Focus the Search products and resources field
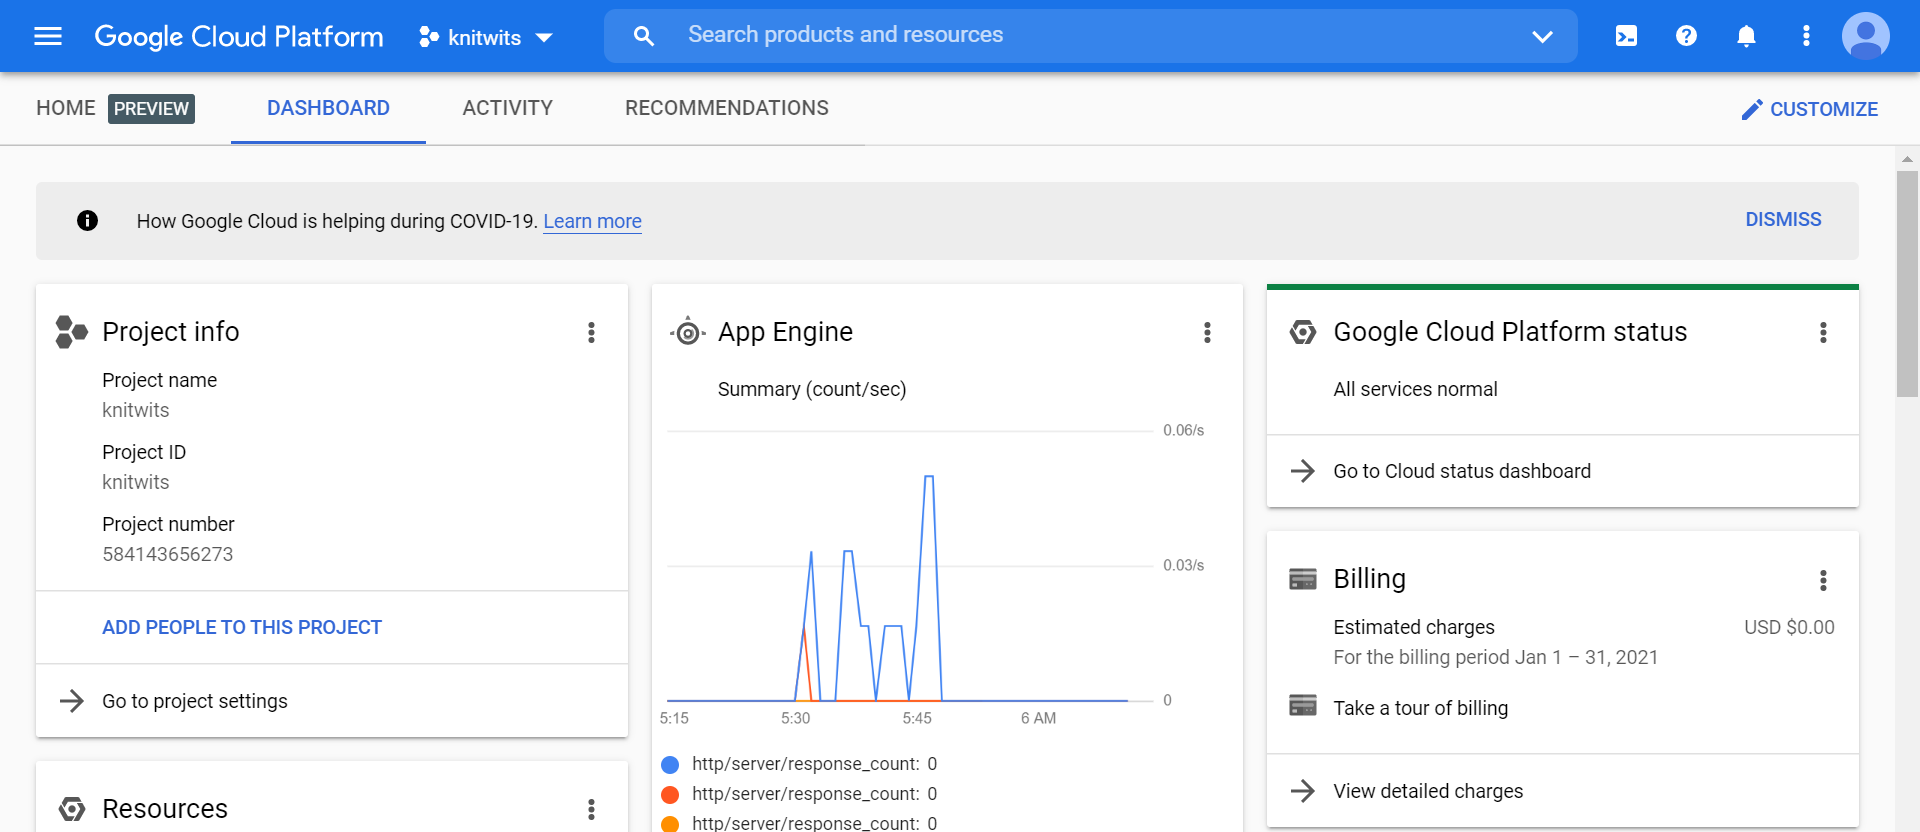This screenshot has width=1920, height=832. 1090,36
